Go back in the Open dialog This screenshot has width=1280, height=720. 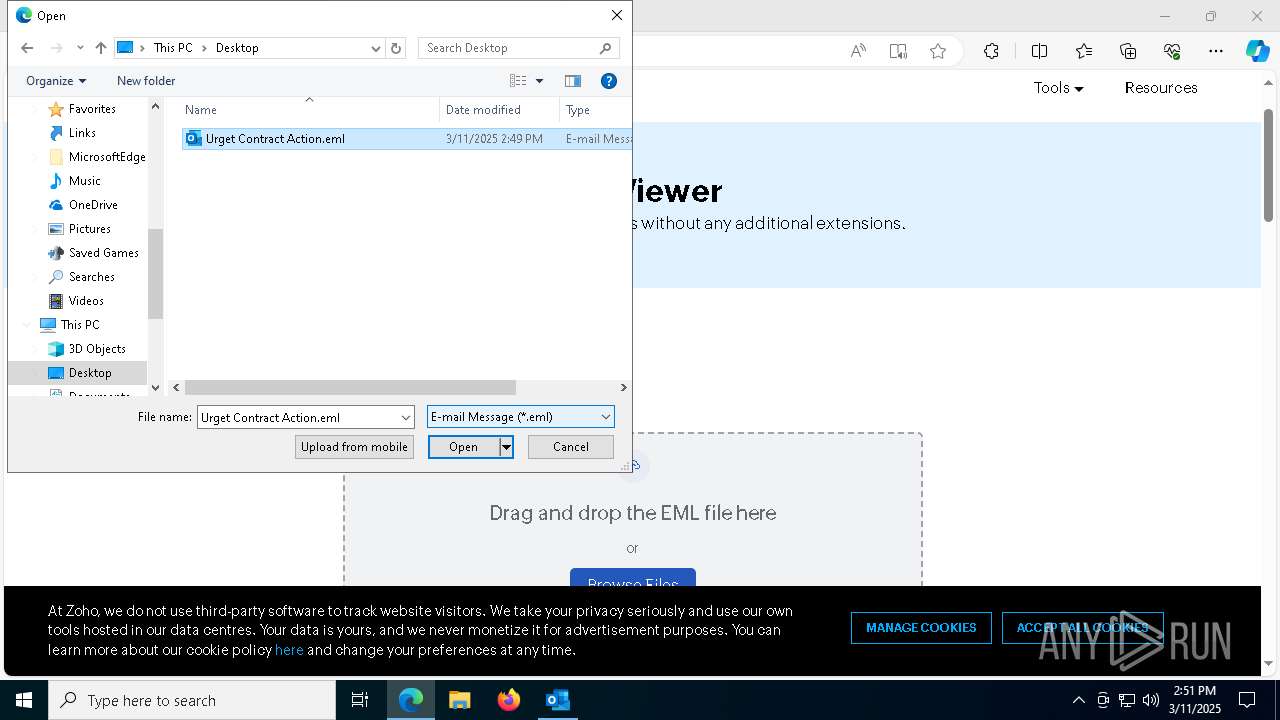point(27,48)
